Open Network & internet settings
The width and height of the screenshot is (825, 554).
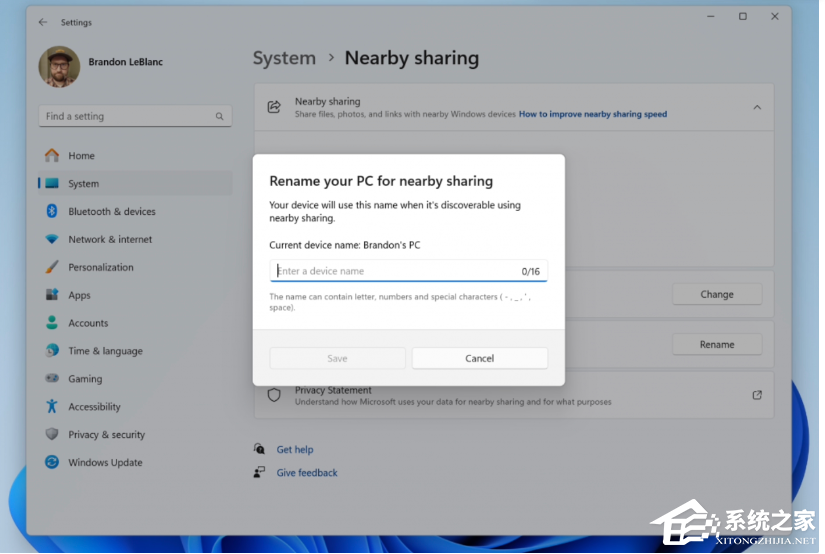(x=110, y=240)
